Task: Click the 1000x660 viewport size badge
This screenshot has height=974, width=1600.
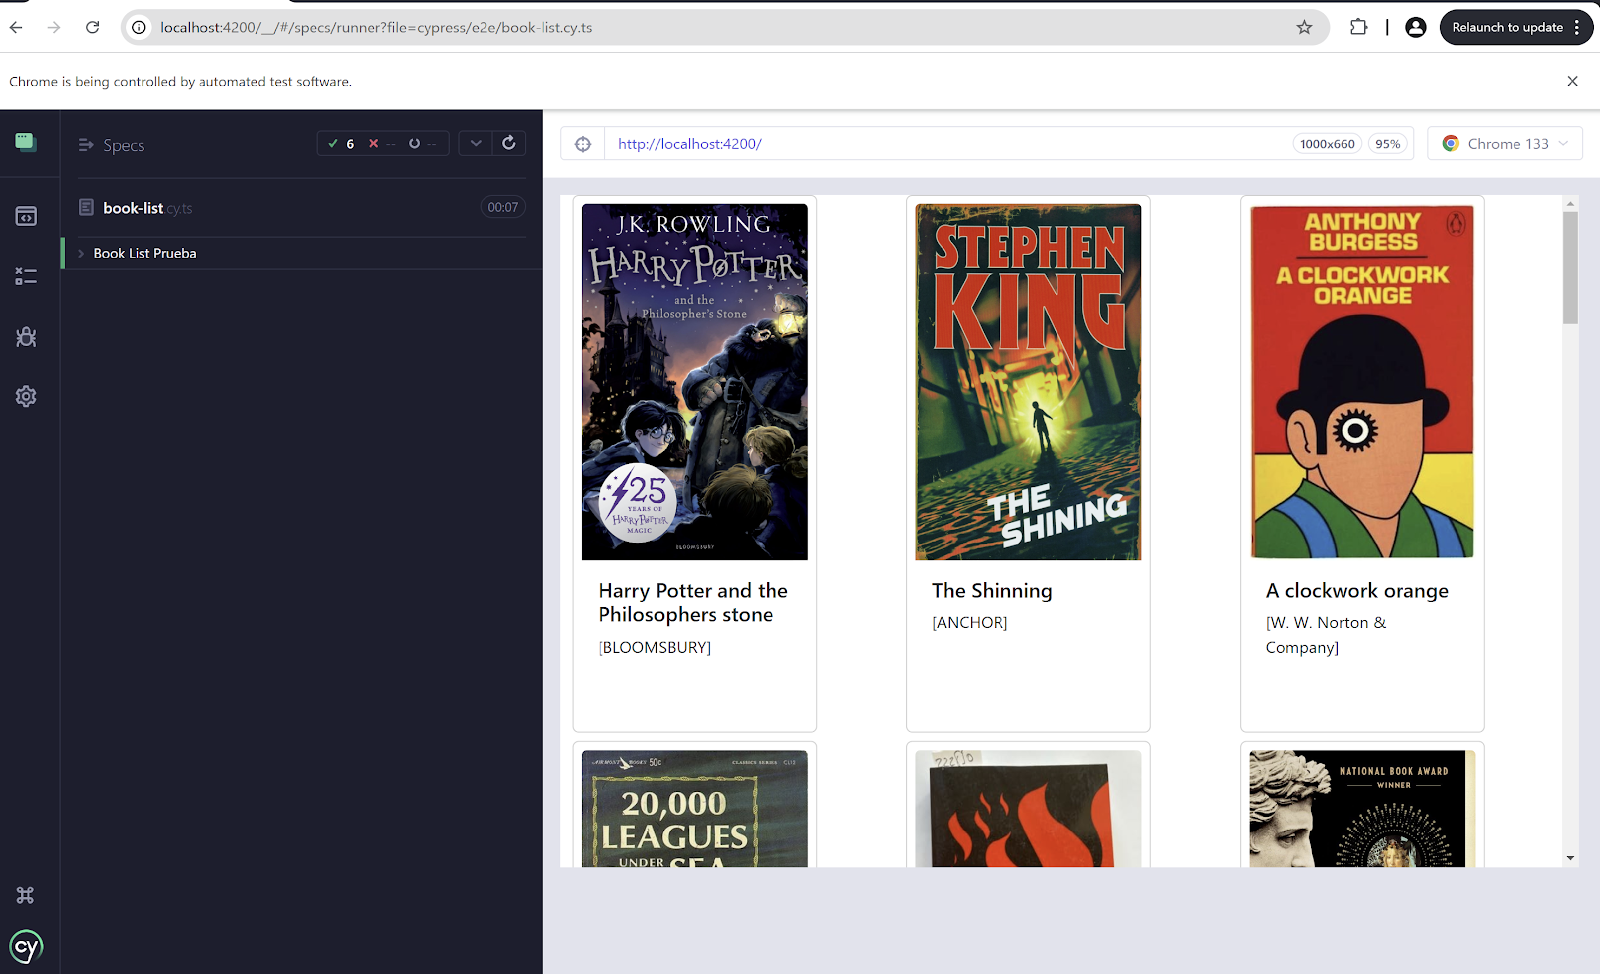Action: click(x=1327, y=144)
